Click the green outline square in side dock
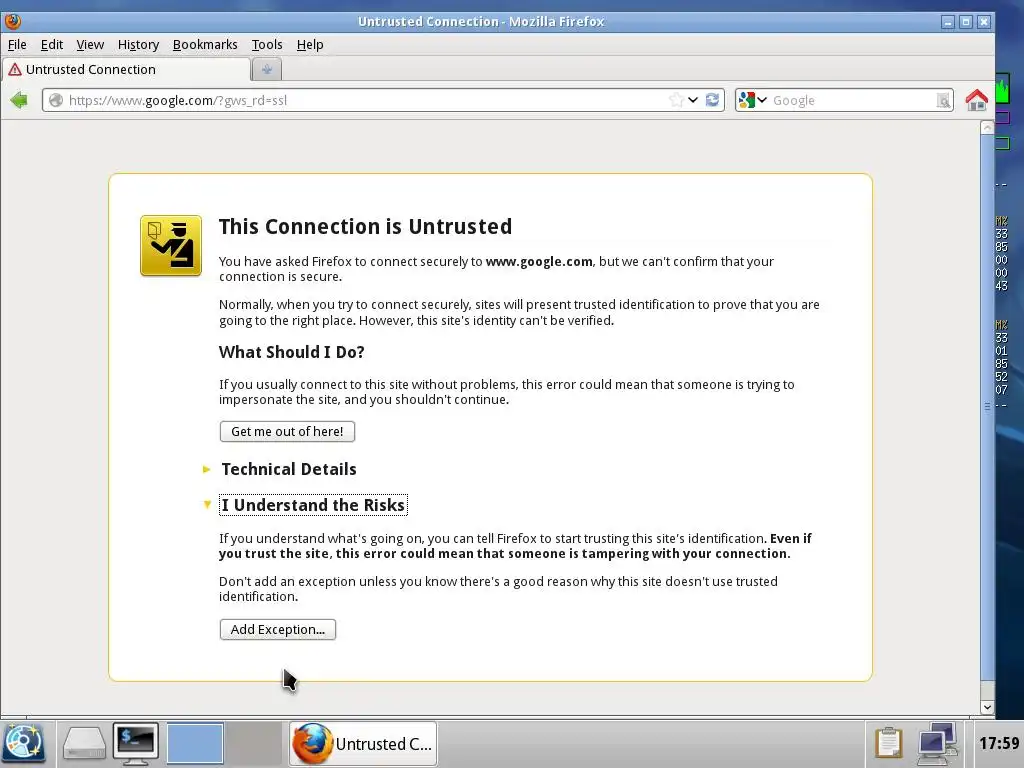 (x=1002, y=143)
